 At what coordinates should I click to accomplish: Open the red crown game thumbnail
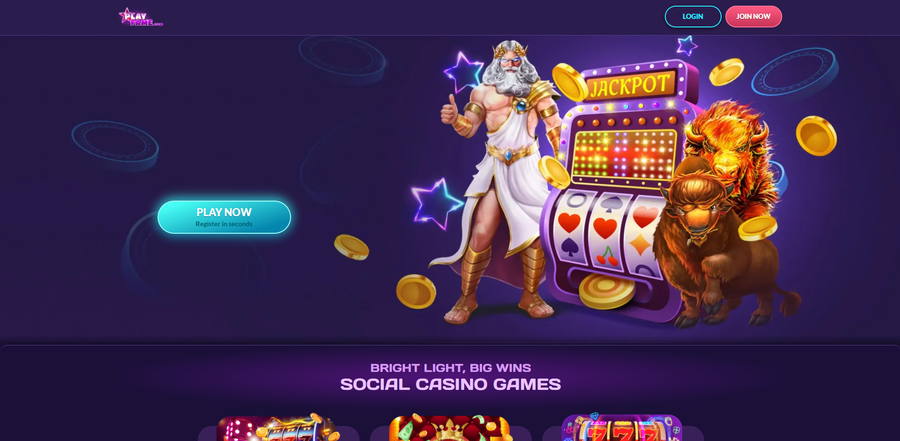[x=449, y=428]
